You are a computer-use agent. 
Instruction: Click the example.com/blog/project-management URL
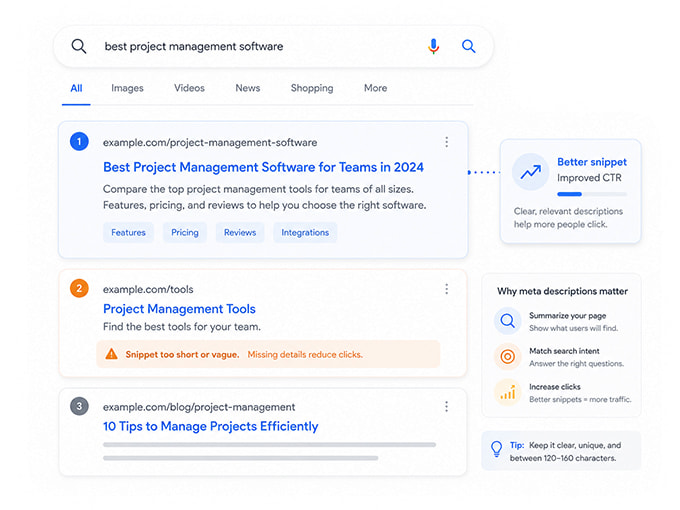(199, 407)
